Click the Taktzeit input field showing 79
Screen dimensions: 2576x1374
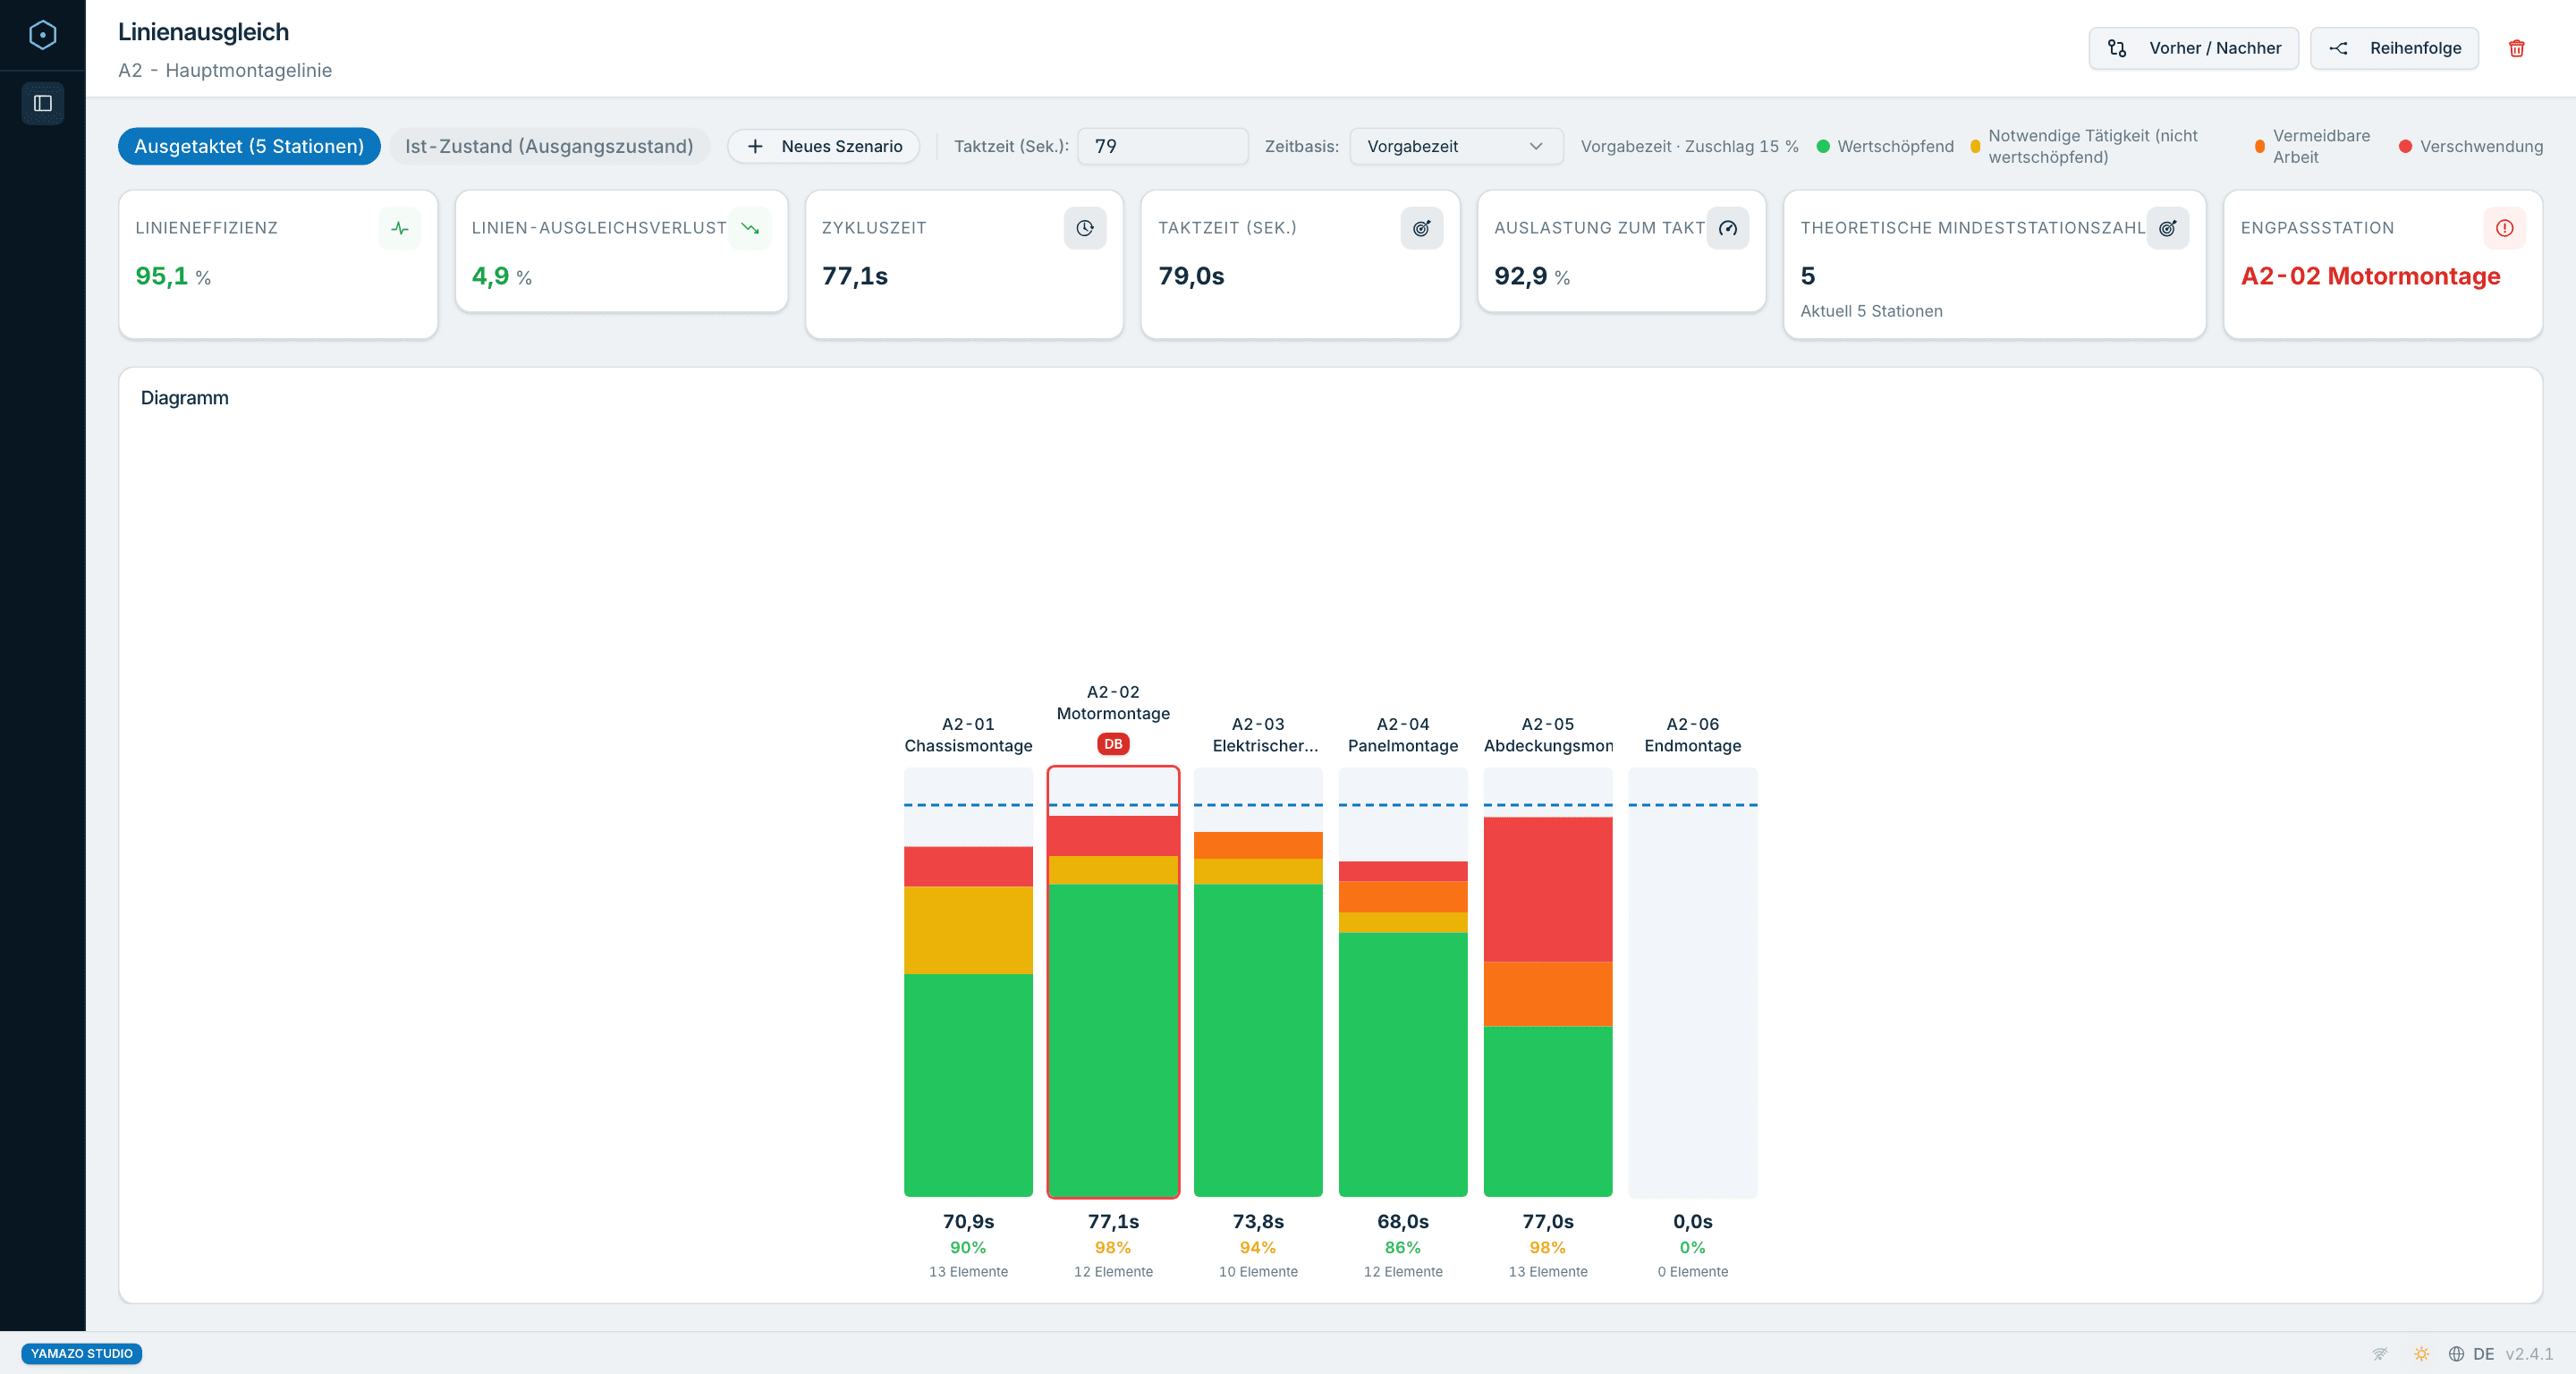[x=1163, y=146]
